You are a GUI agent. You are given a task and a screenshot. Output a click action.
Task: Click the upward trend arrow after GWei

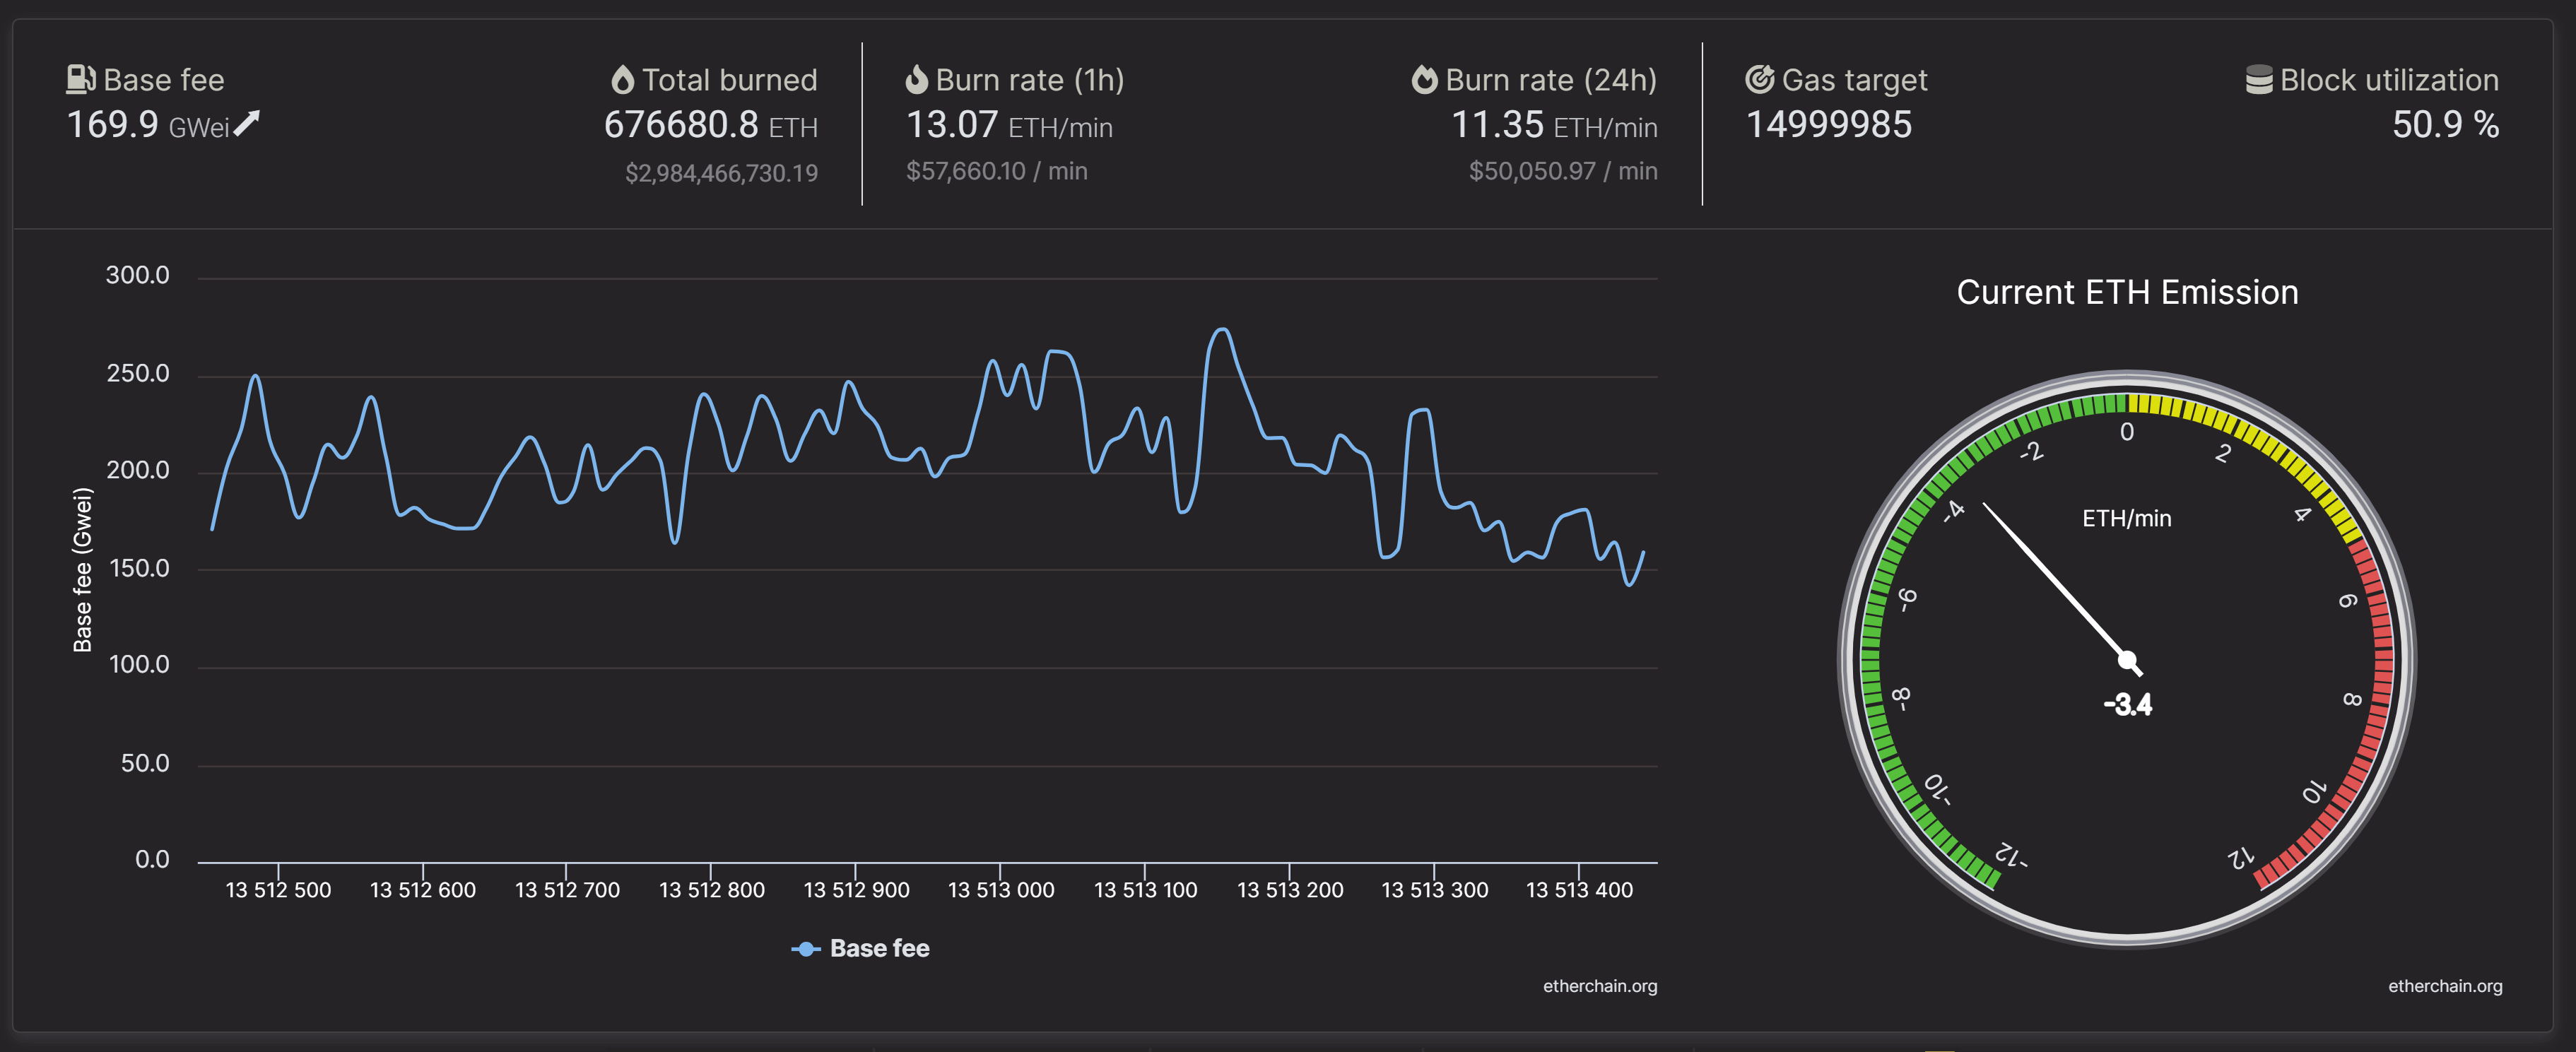pyautogui.click(x=247, y=124)
